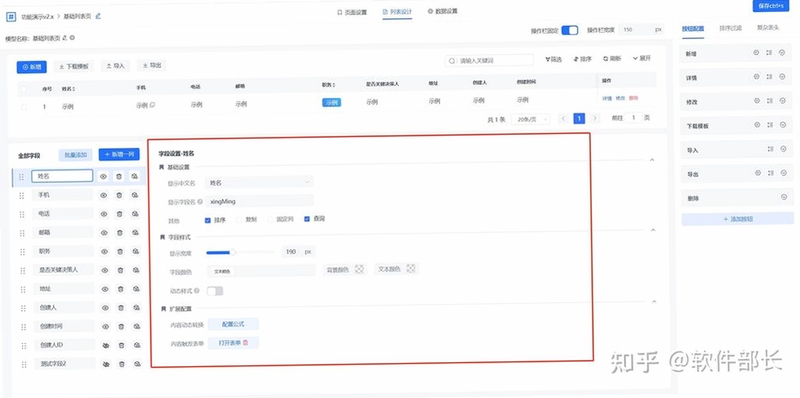Hide the 地址 field with its eye icon
Viewport: 800px width, 398px height.
coord(105,289)
